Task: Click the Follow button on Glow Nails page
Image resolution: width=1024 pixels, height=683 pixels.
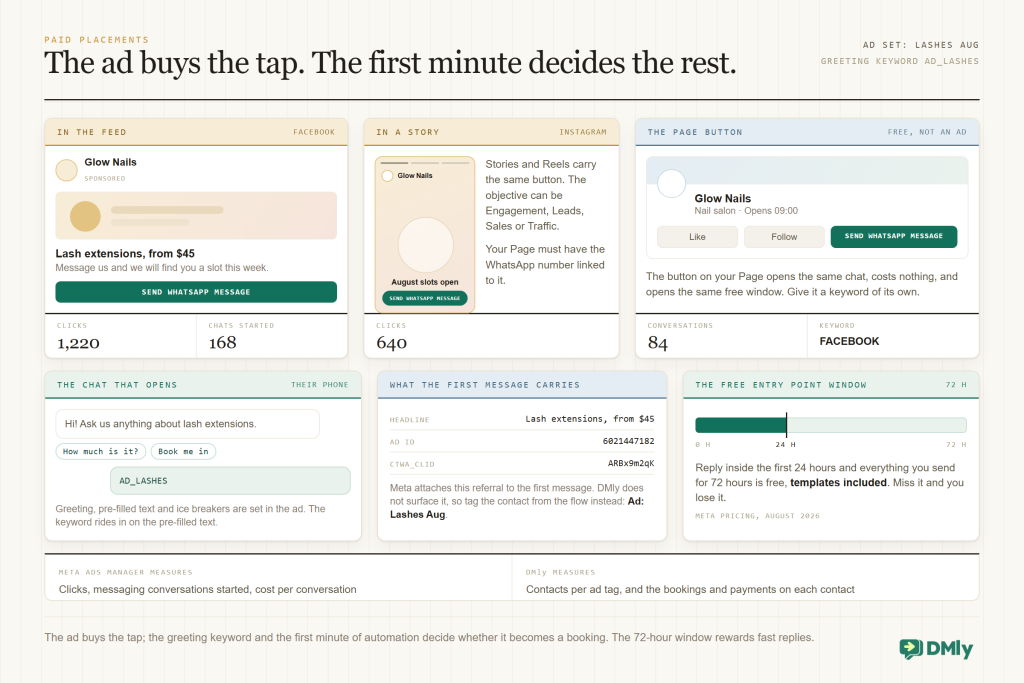Action: pyautogui.click(x=784, y=237)
